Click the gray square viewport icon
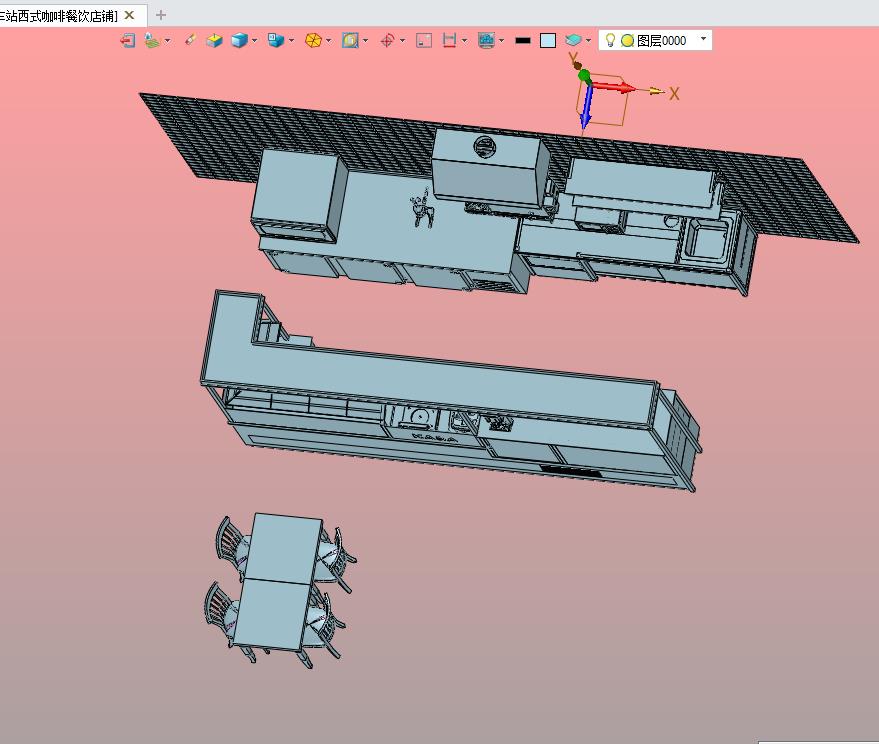Screen dimensions: 879x744 tap(424, 40)
